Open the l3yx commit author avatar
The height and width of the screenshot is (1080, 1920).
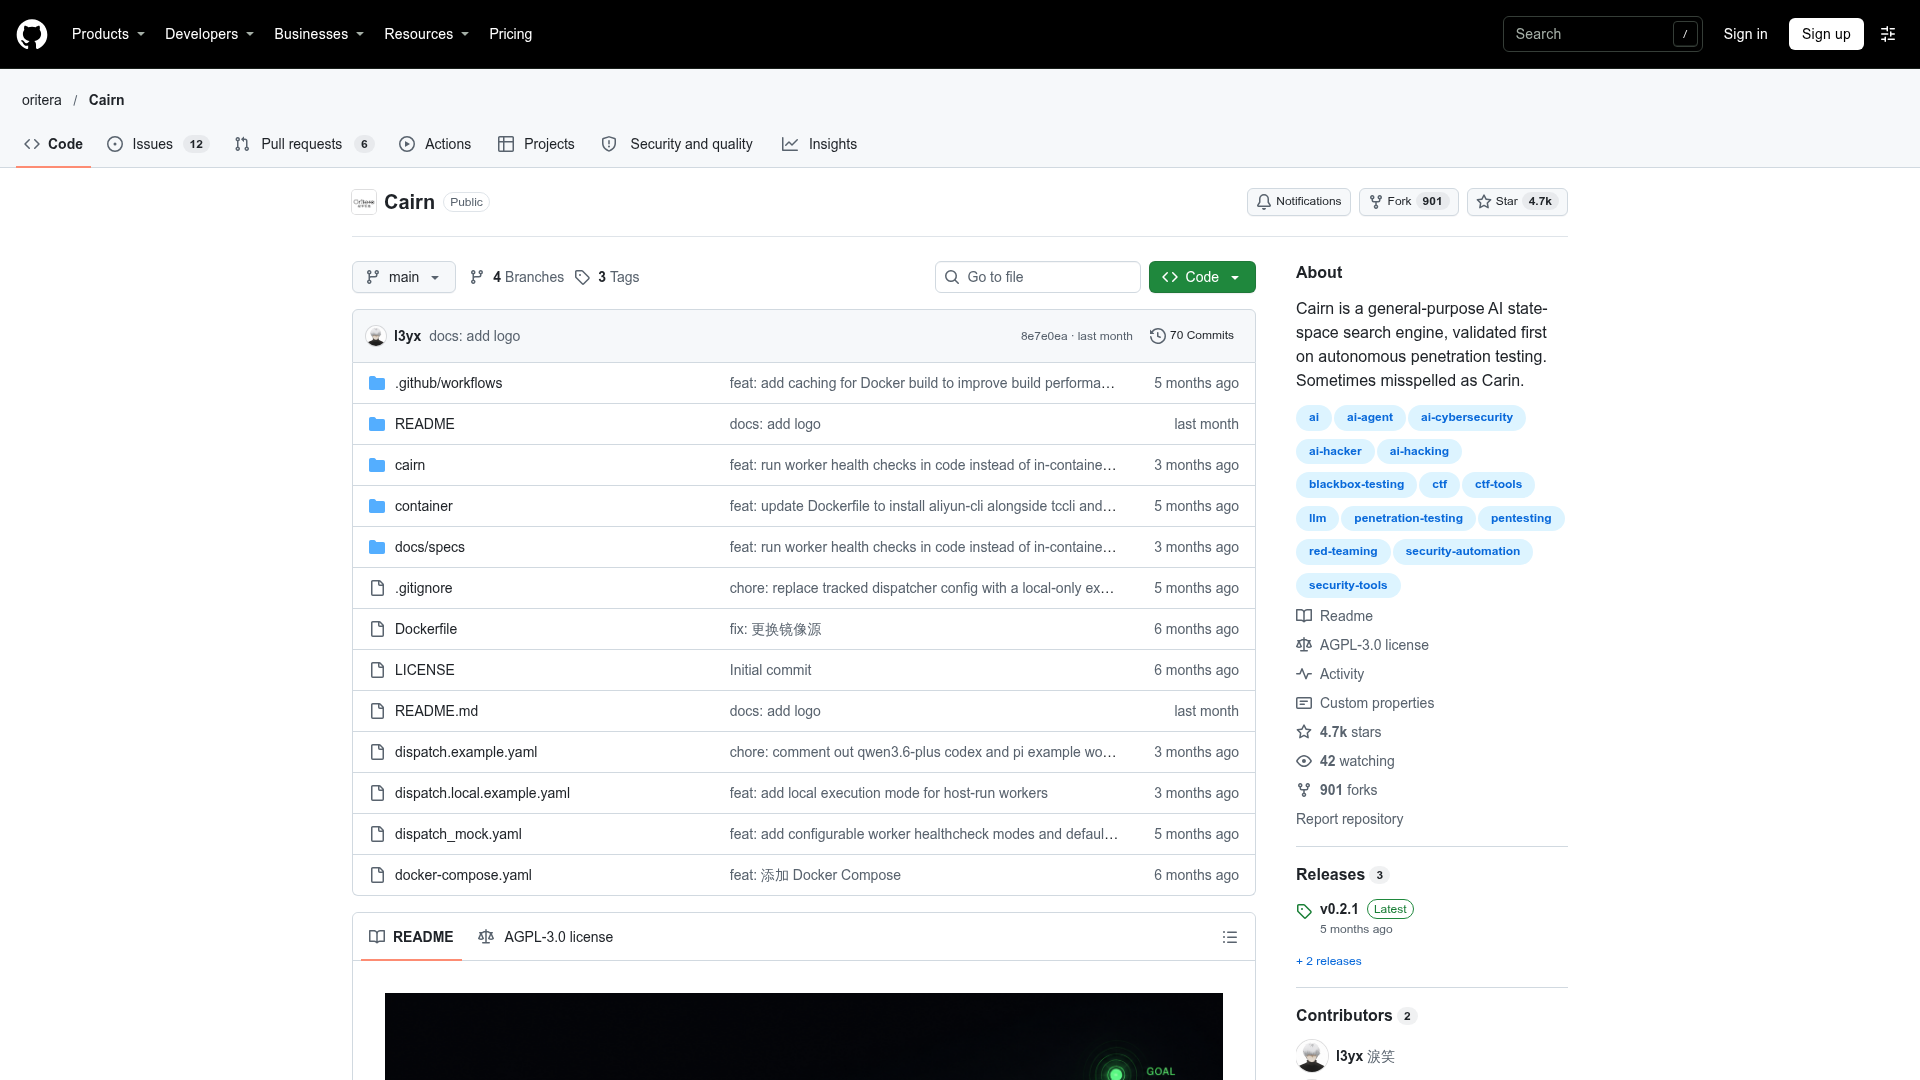[x=376, y=336]
